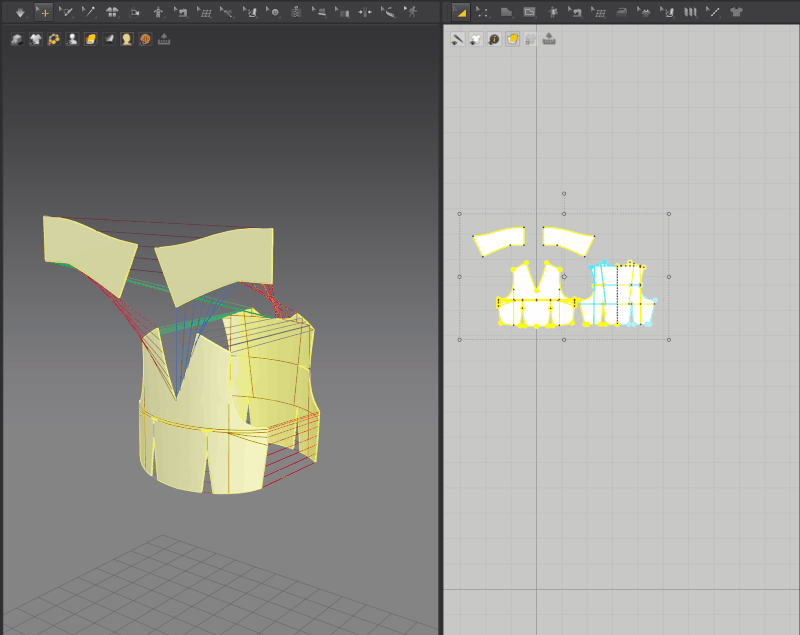Click the export tray icon in 2D window
The width and height of the screenshot is (800, 635).
pyautogui.click(x=549, y=40)
